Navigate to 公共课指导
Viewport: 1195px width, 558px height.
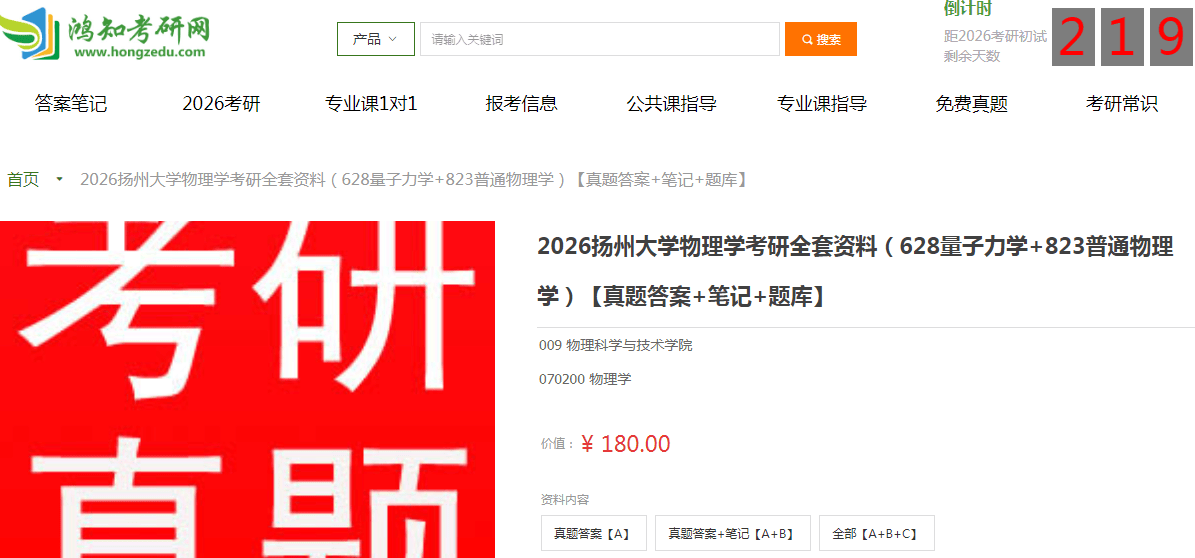click(671, 104)
